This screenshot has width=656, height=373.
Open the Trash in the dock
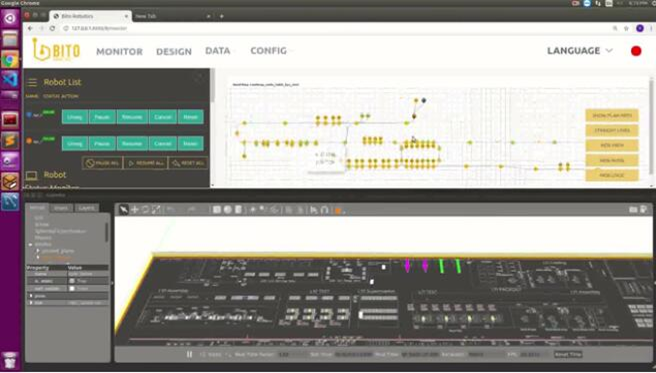(10, 360)
